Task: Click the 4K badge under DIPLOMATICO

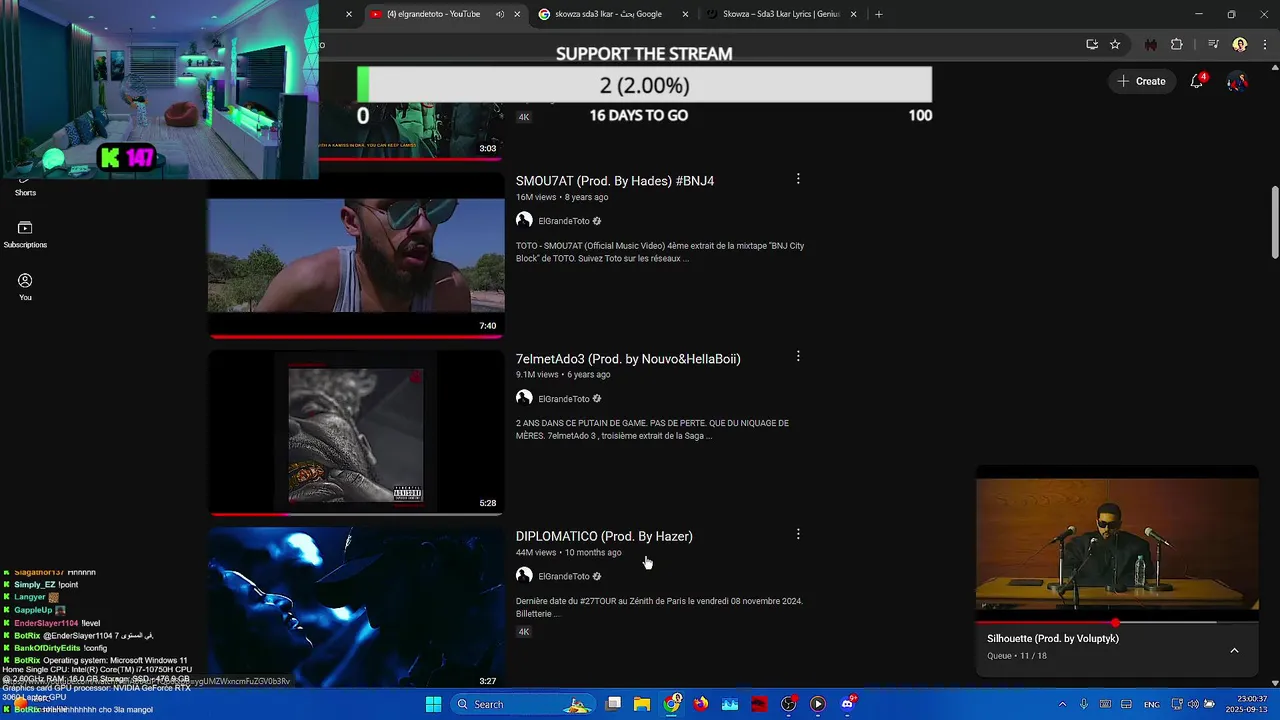Action: coord(523,632)
